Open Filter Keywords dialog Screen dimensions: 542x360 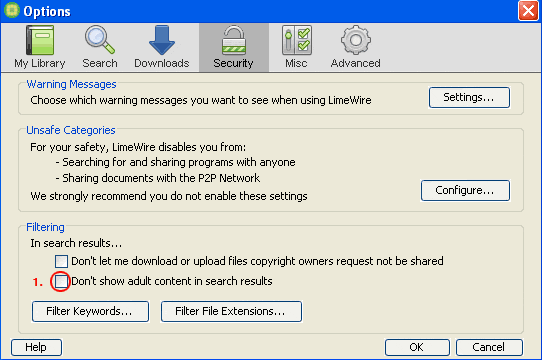[x=90, y=311]
